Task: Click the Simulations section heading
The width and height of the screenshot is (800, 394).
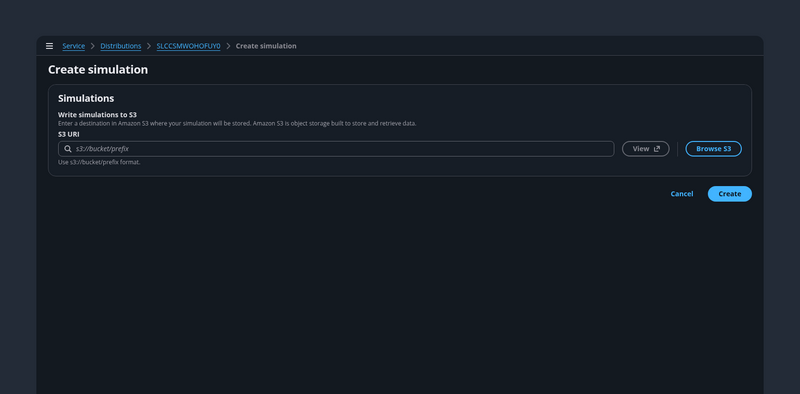Action: pyautogui.click(x=86, y=98)
